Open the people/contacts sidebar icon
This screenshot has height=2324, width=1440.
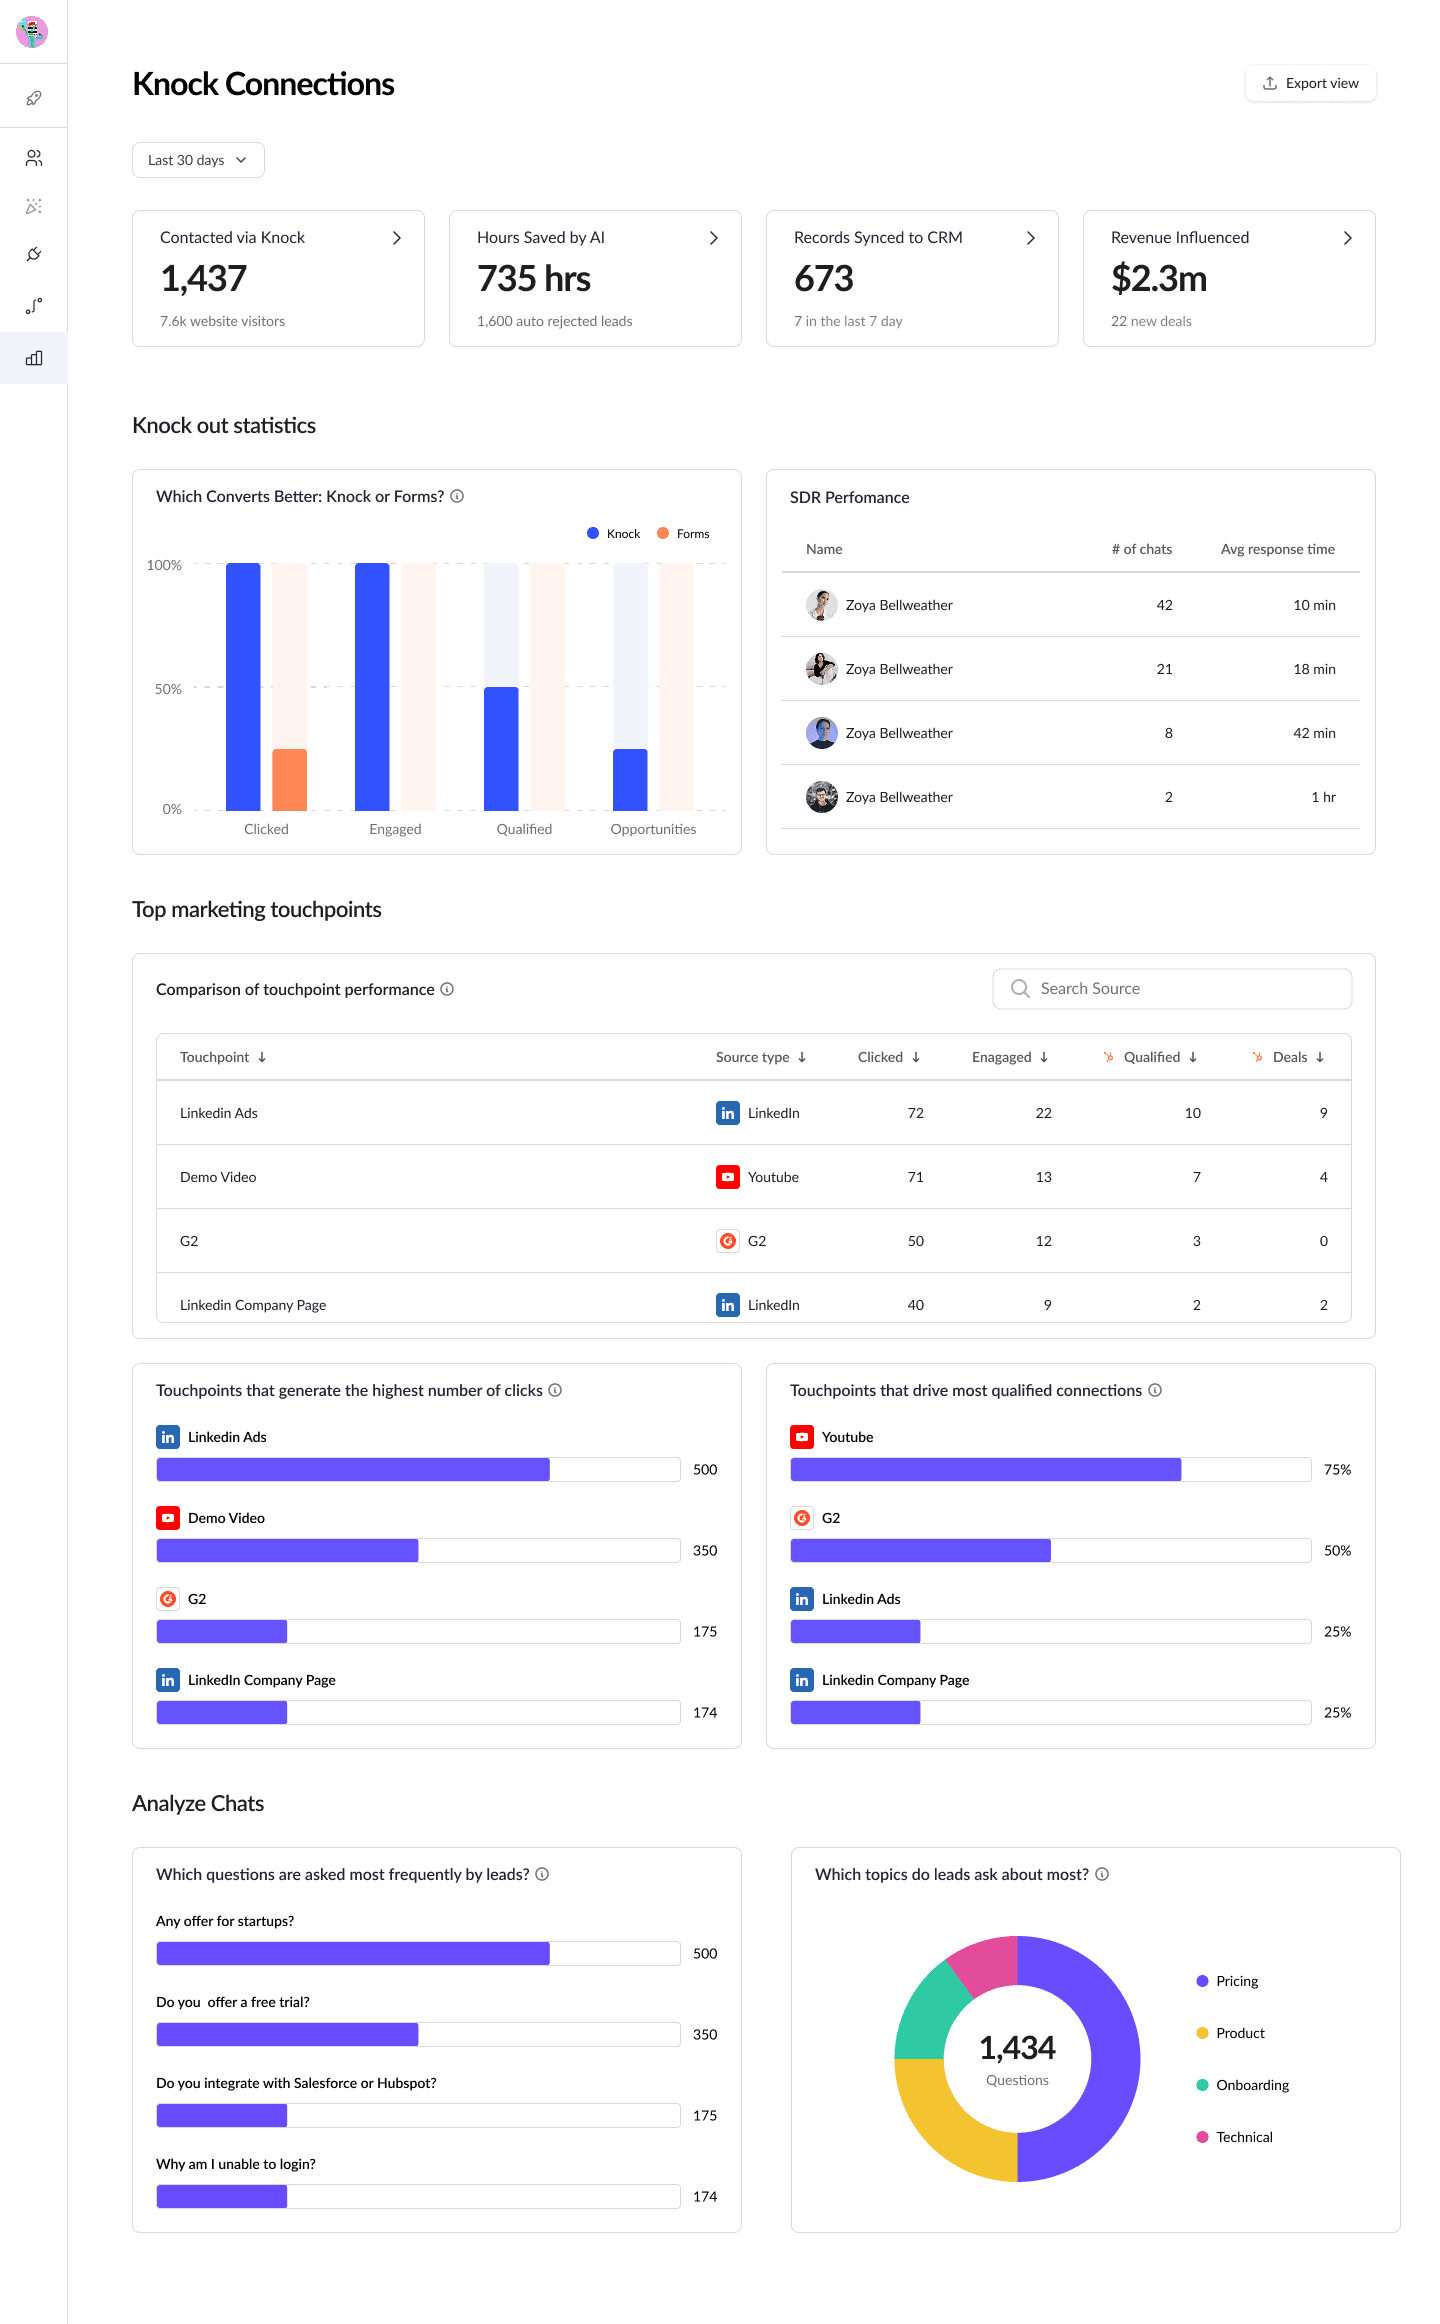coord(34,158)
